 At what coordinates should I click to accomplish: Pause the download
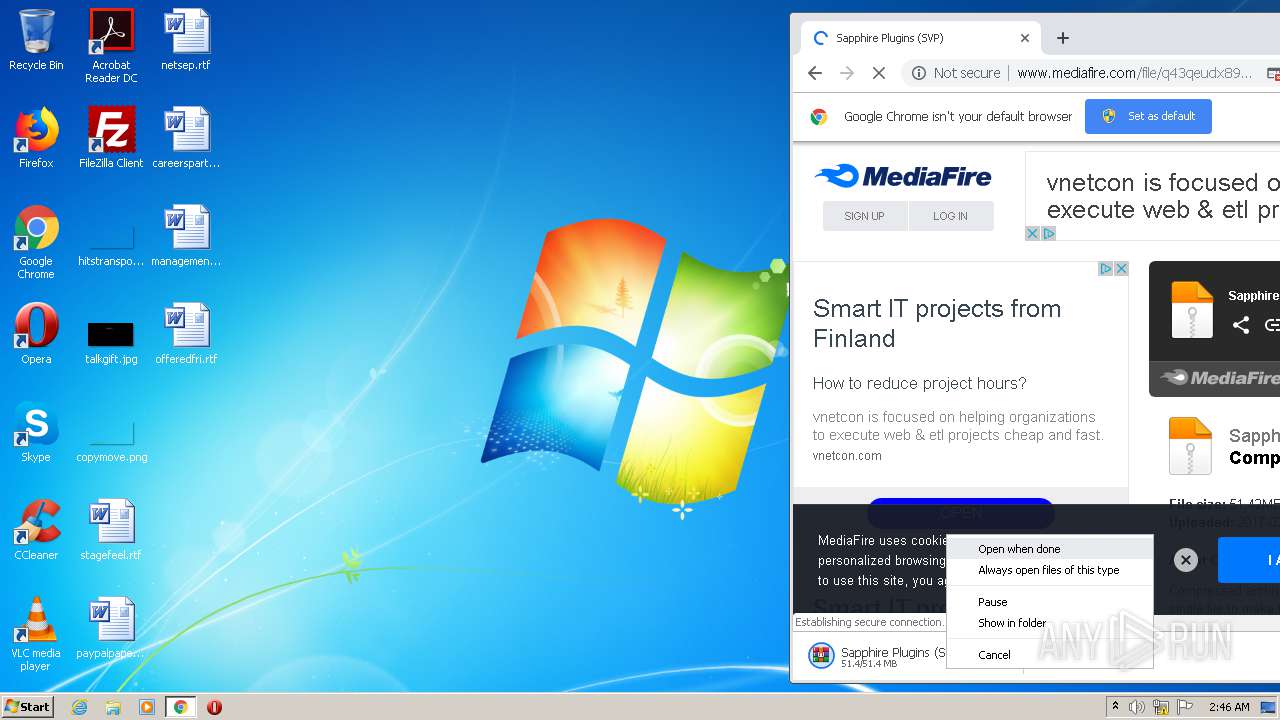(x=1050, y=602)
